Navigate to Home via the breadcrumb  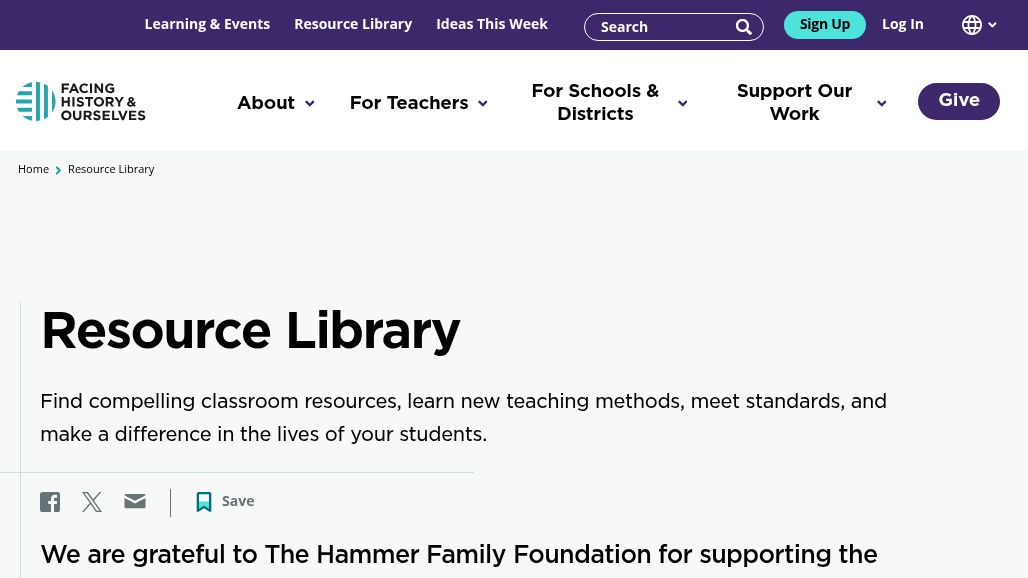33,169
